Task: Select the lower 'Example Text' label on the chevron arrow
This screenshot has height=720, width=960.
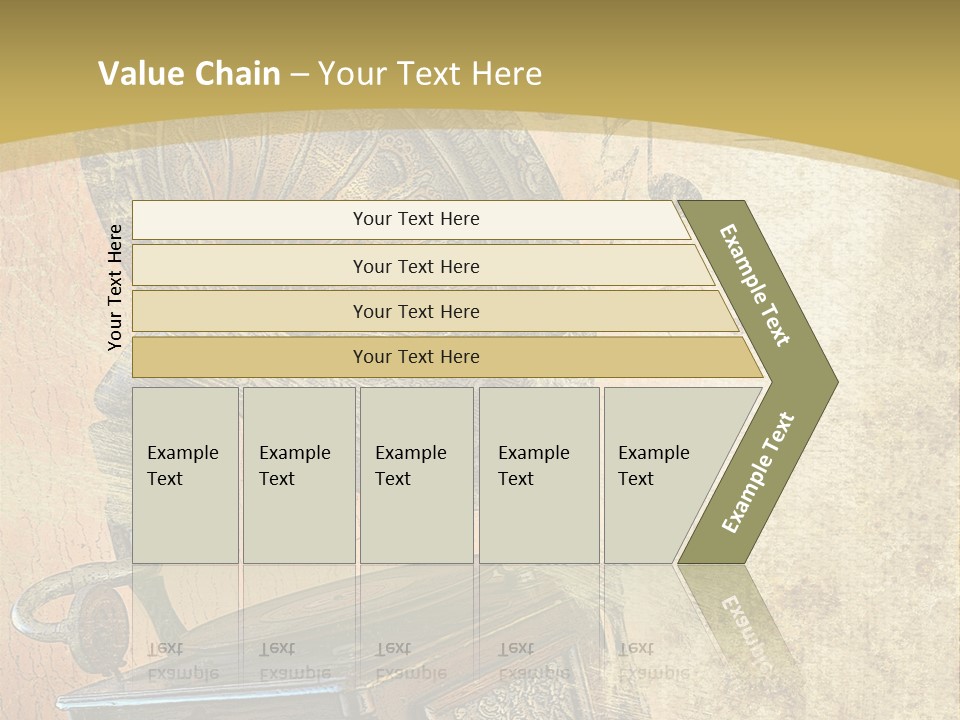Action: (758, 472)
